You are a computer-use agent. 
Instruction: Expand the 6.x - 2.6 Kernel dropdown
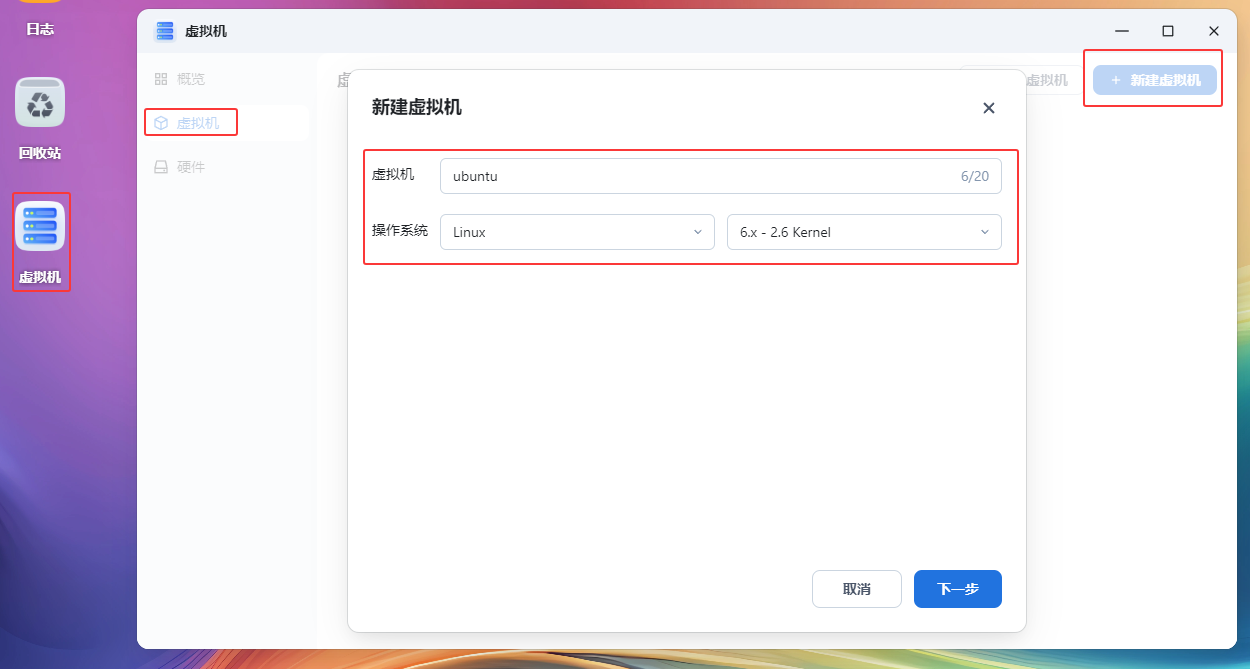(863, 232)
